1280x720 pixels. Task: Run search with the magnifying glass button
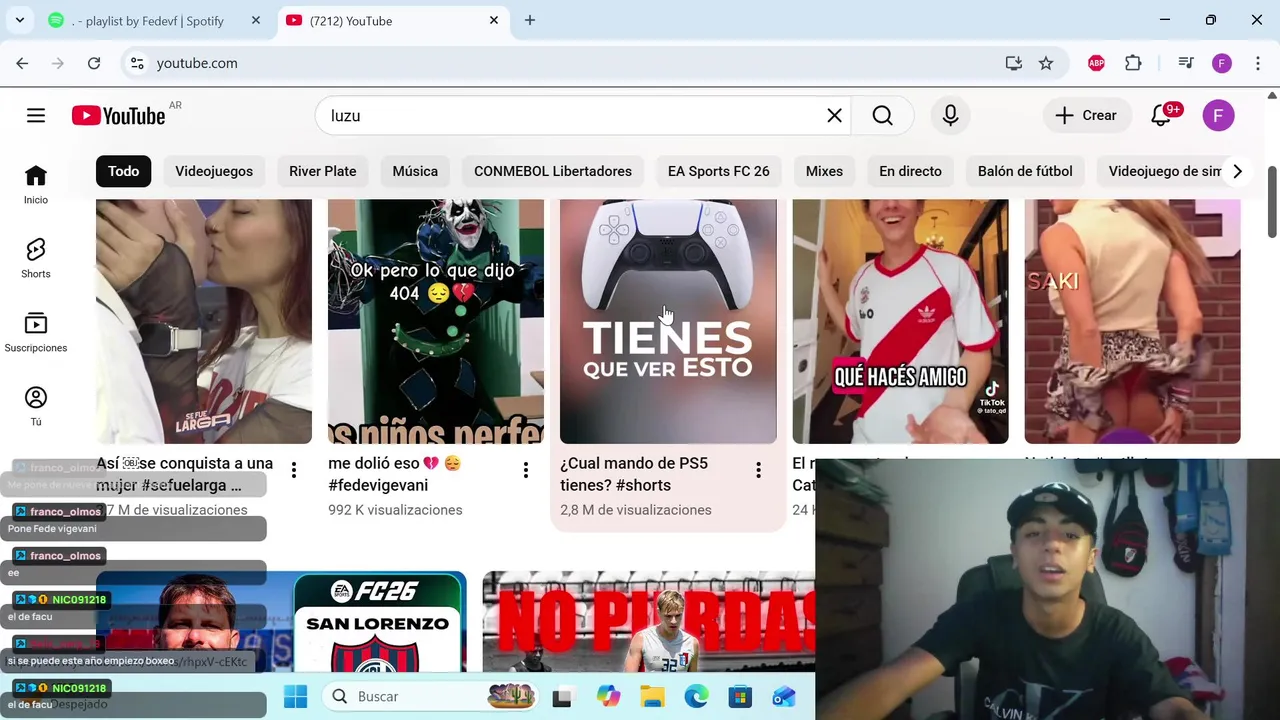click(882, 116)
